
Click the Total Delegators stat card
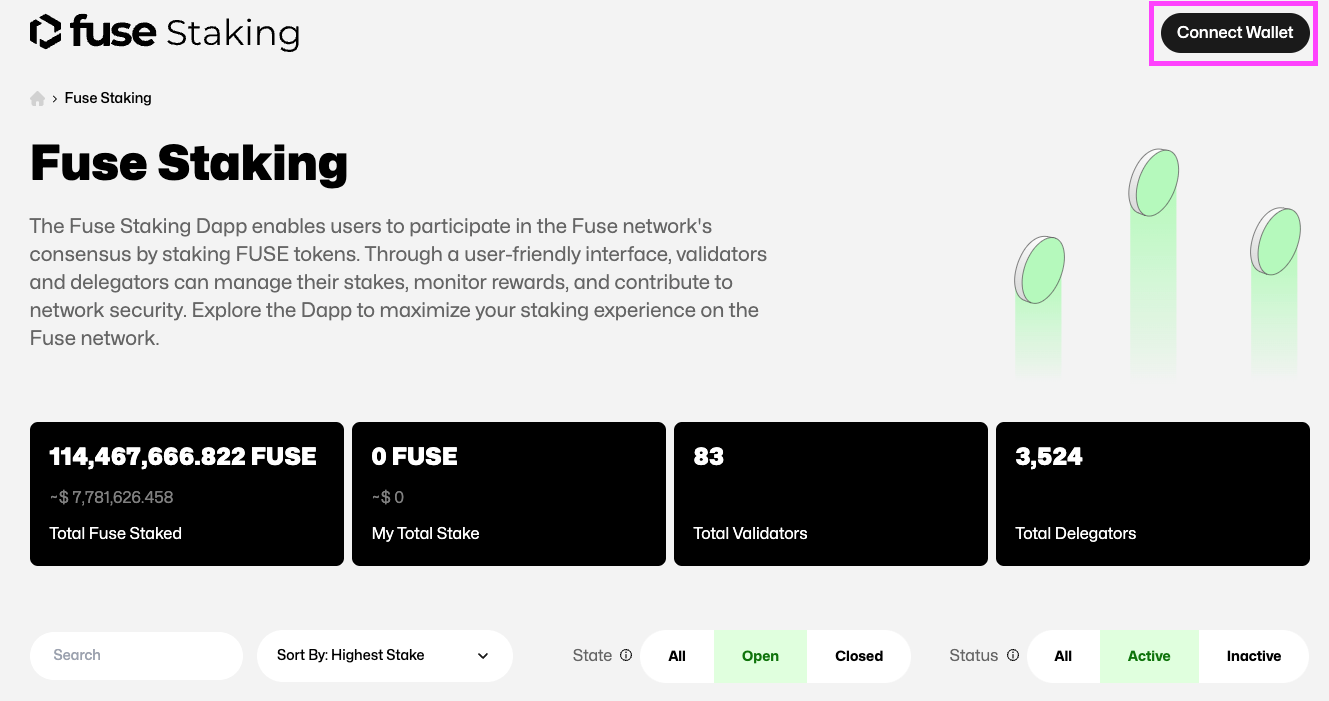tap(1152, 493)
